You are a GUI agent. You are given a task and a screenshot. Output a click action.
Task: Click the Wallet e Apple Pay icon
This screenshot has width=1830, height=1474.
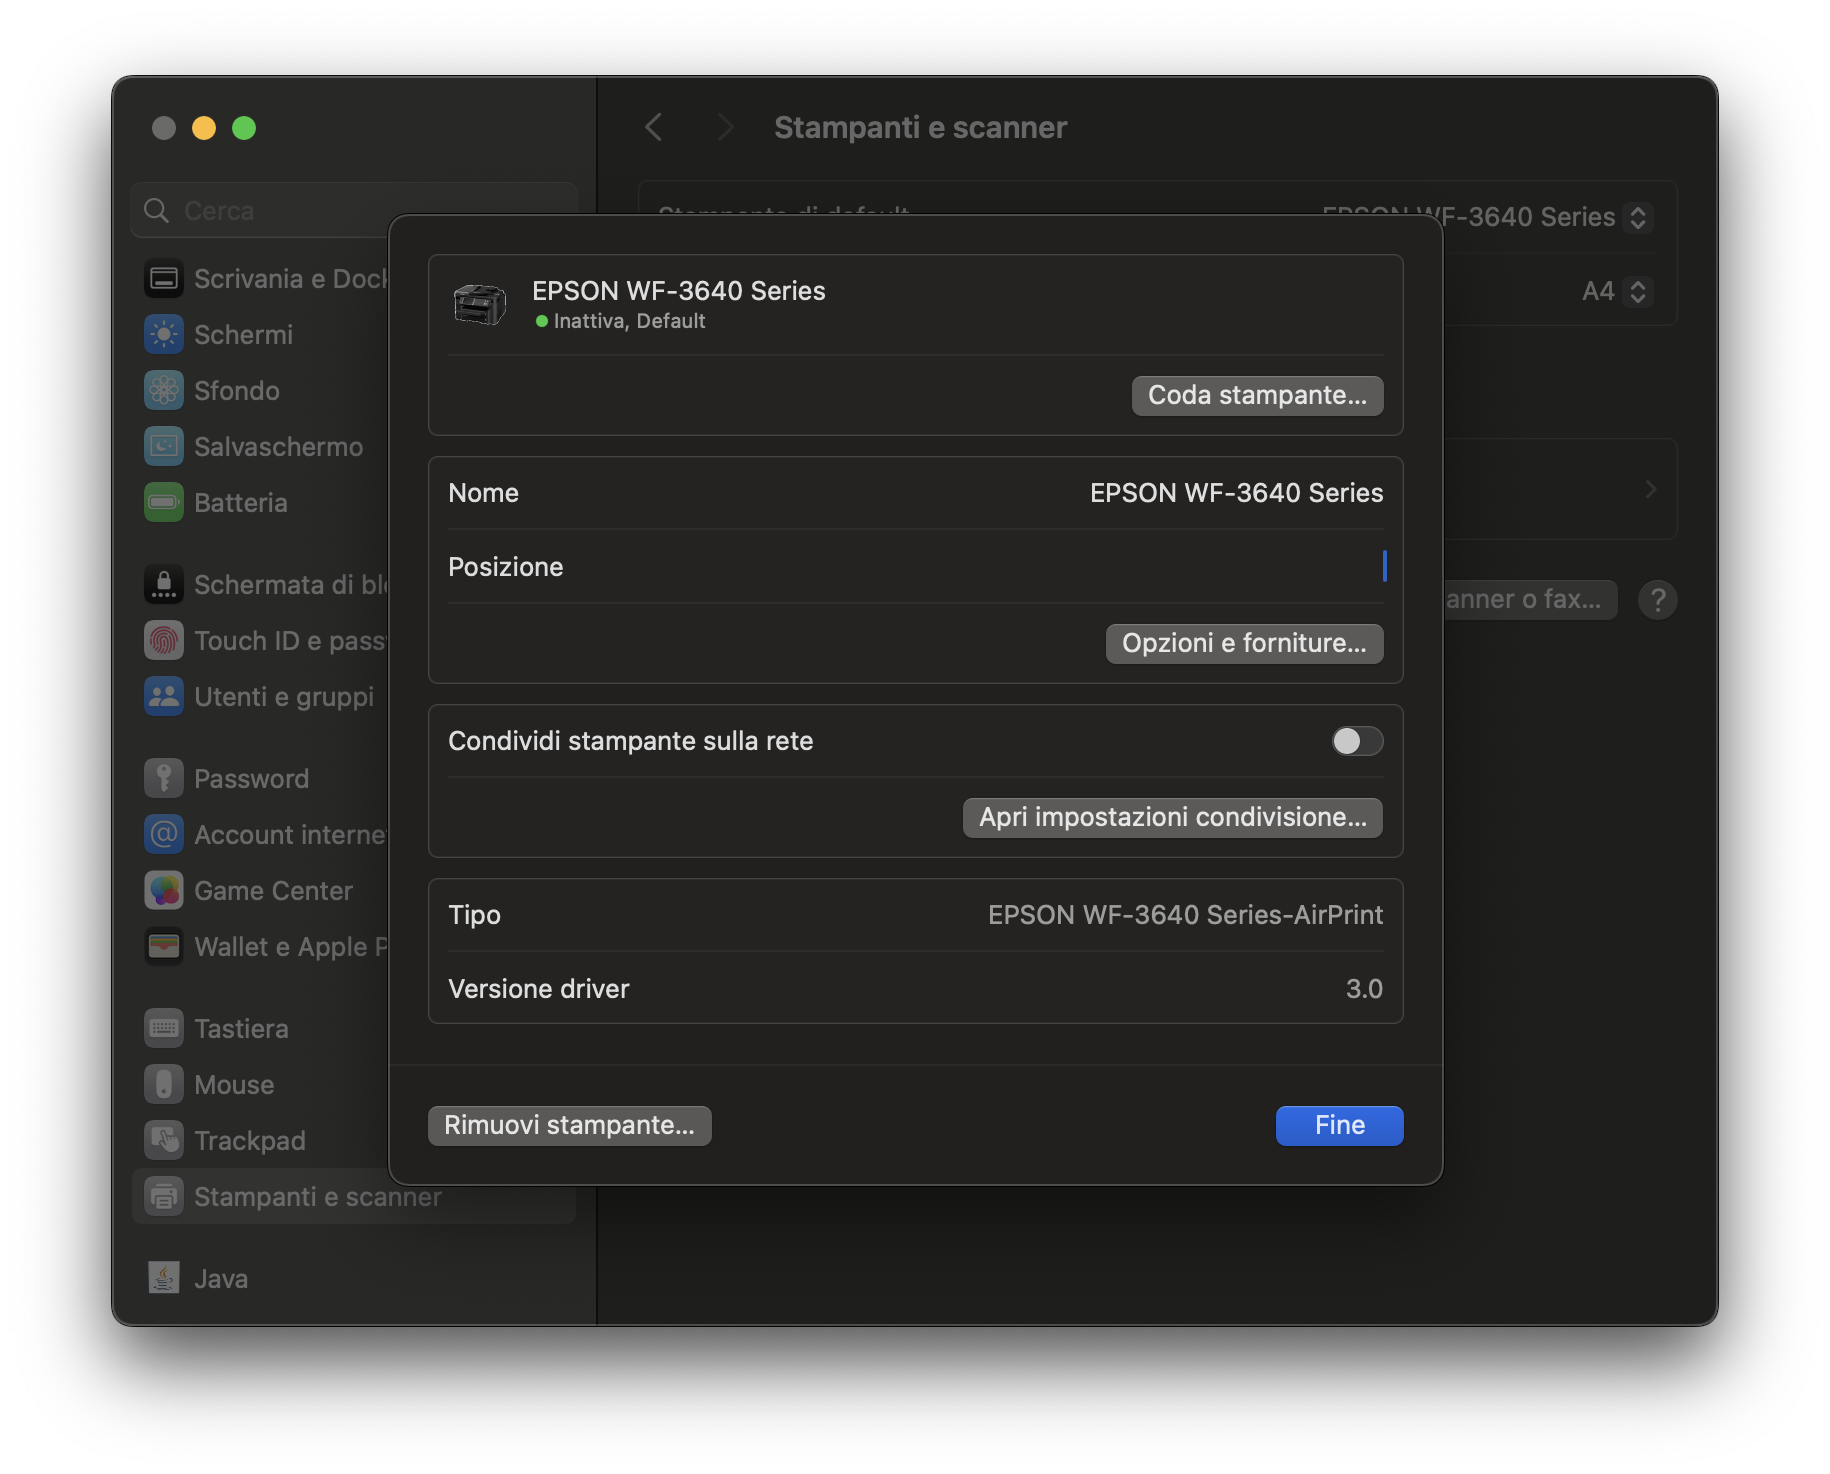(164, 947)
